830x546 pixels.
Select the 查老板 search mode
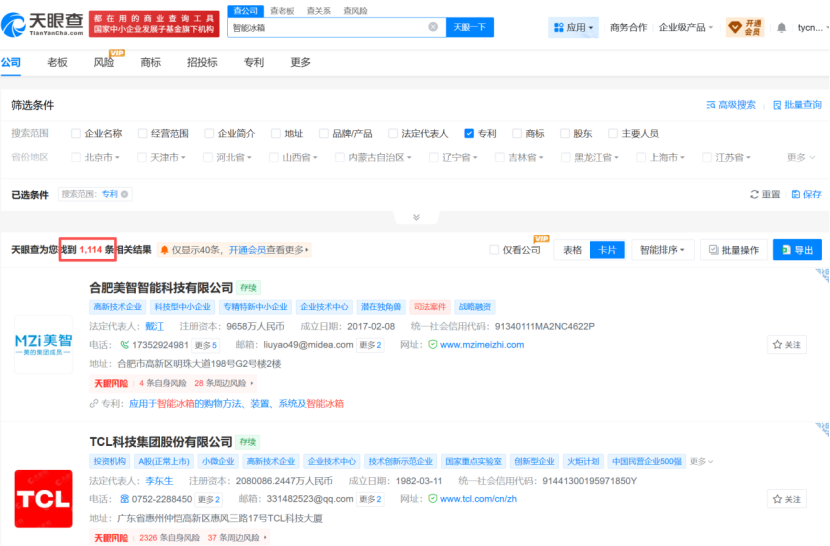(282, 11)
